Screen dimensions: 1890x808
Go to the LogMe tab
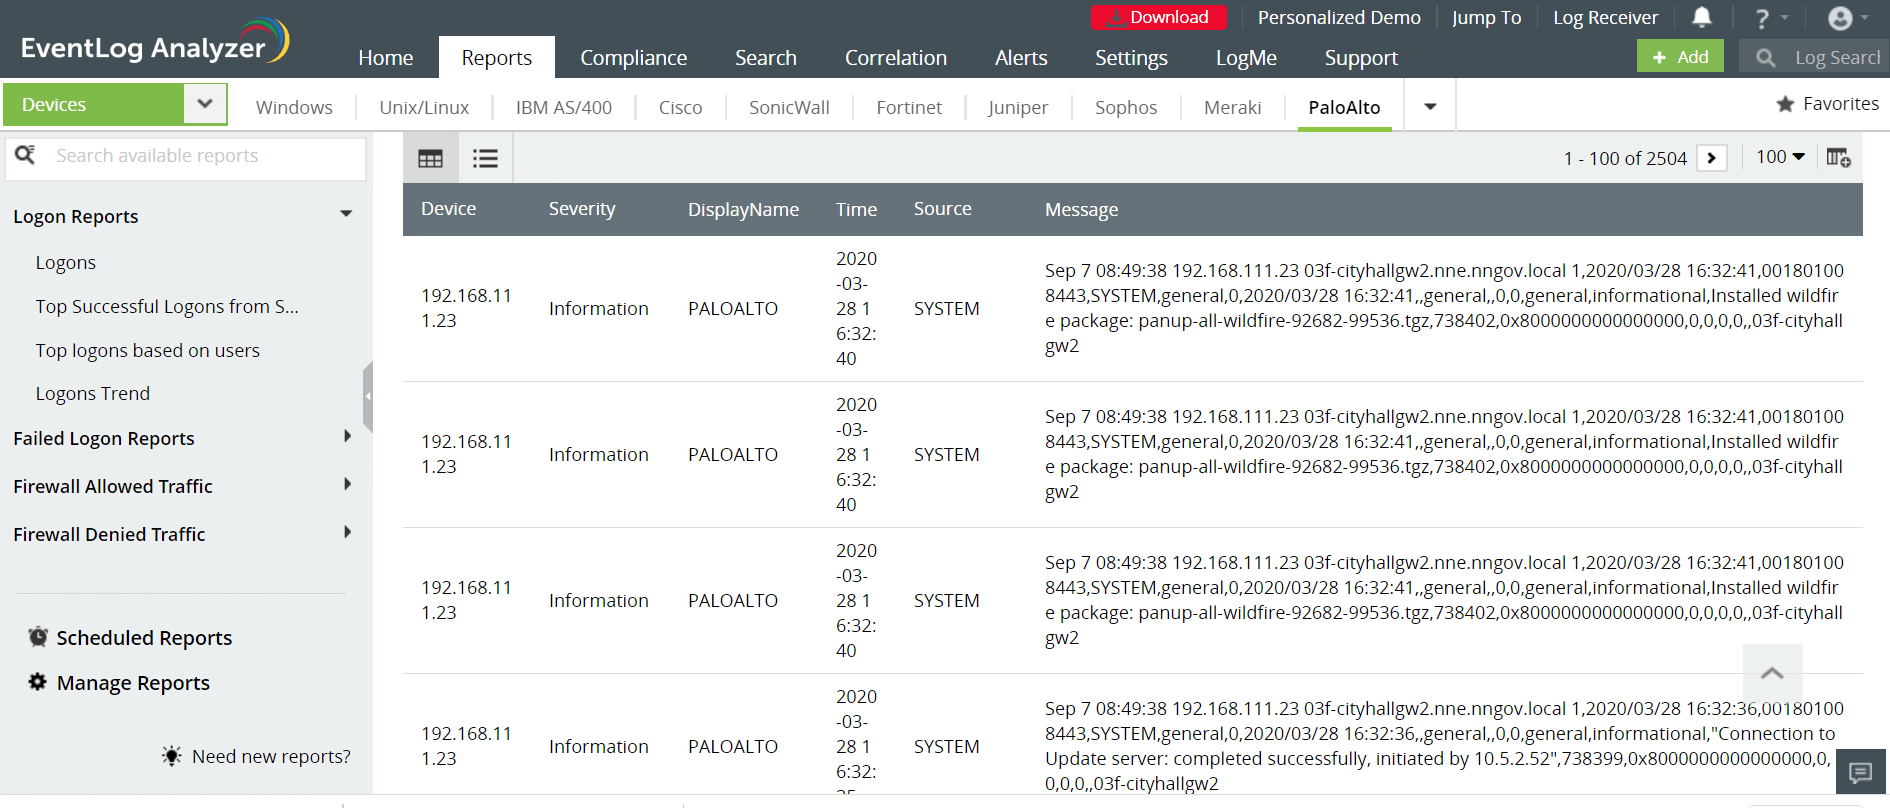[1246, 58]
